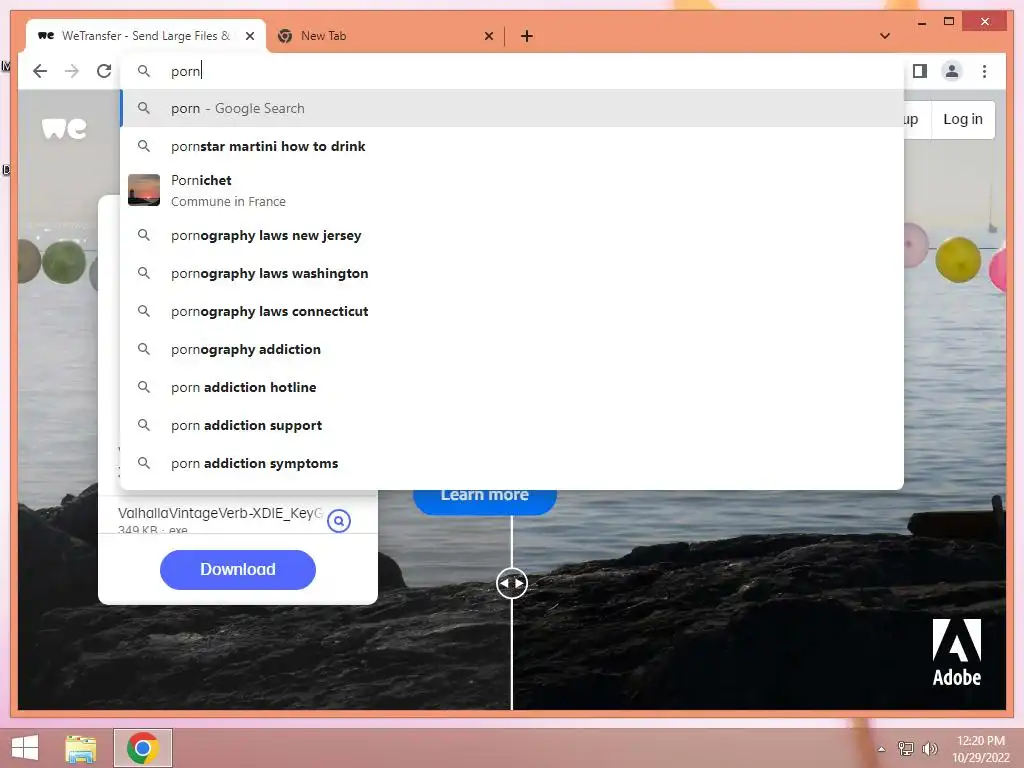Image resolution: width=1024 pixels, height=768 pixels.
Task: Select the Pornichet commune suggestion
Action: (x=512, y=190)
